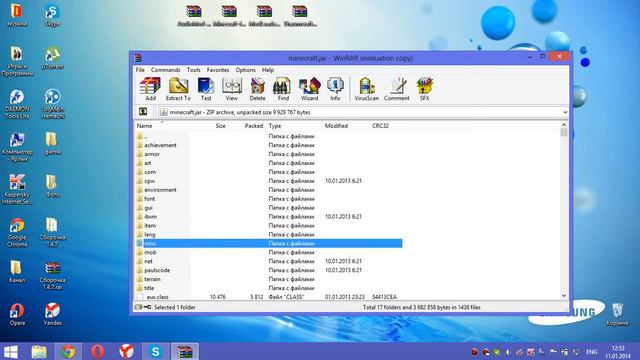Image resolution: width=640 pixels, height=360 pixels.
Task: Click the Skype desktop shortcut
Action: coord(52,16)
